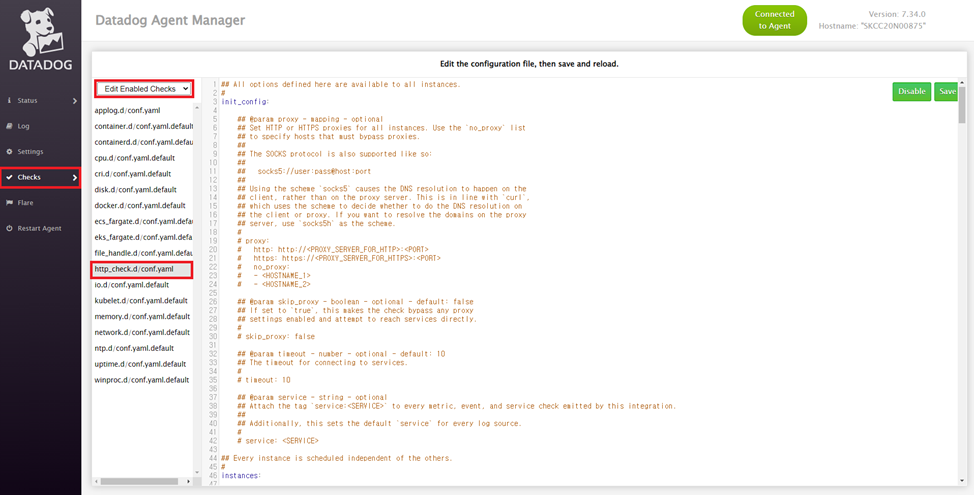Select containerd.d/conf.yaml.default file
Screen dimensions: 974x495
(143, 142)
